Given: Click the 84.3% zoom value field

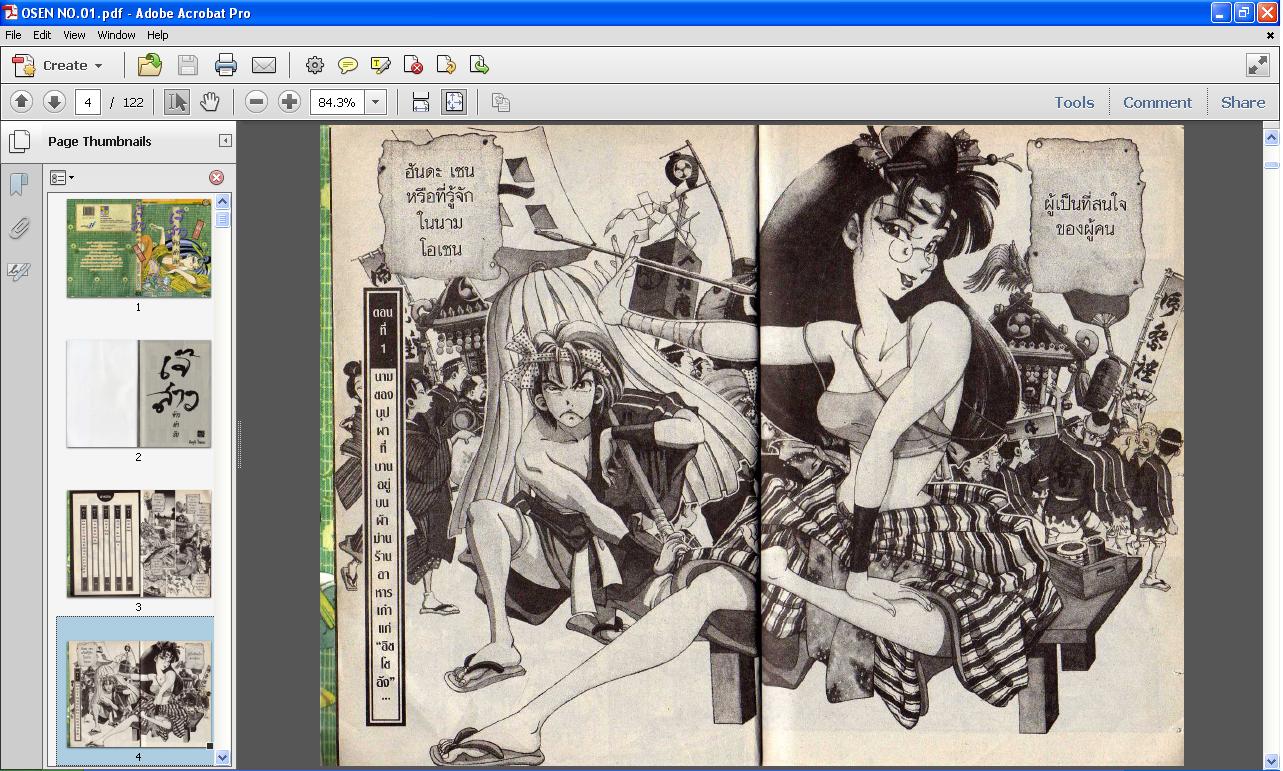Looking at the screenshot, I should pyautogui.click(x=337, y=102).
